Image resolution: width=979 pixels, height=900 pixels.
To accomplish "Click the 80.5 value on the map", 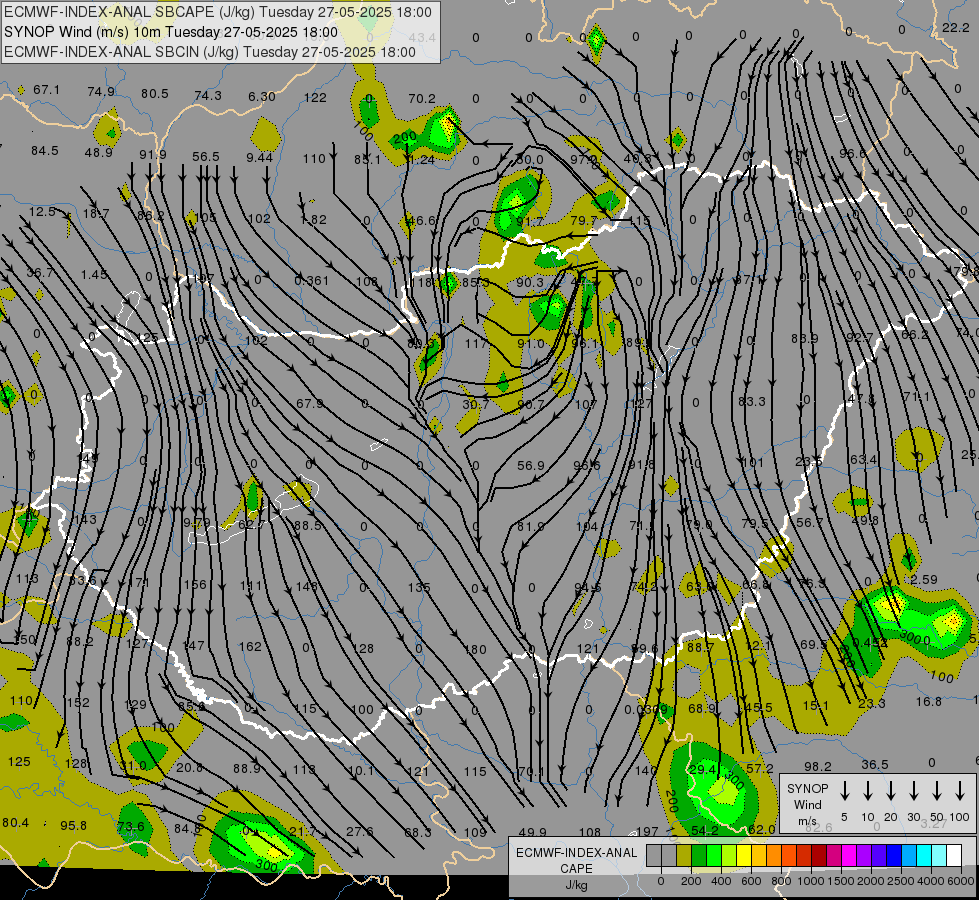I will tap(155, 94).
